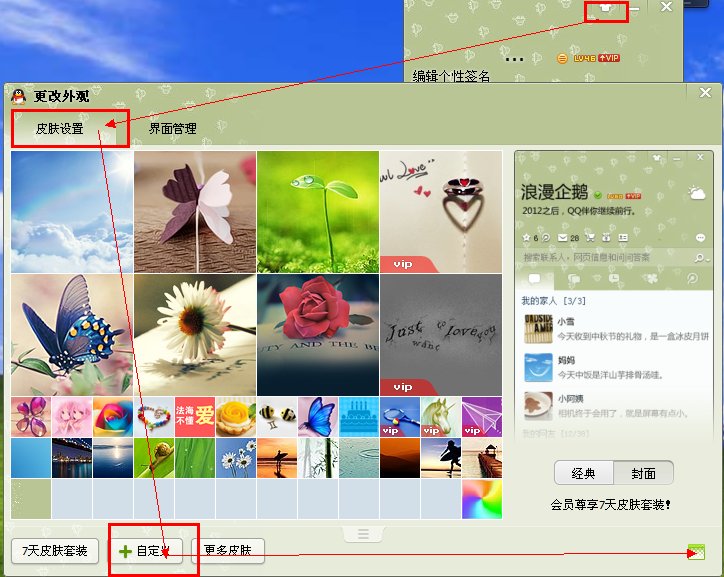This screenshot has width=724, height=577.
Task: Open skin changer shirt icon in QQ main window
Action: pos(606,8)
